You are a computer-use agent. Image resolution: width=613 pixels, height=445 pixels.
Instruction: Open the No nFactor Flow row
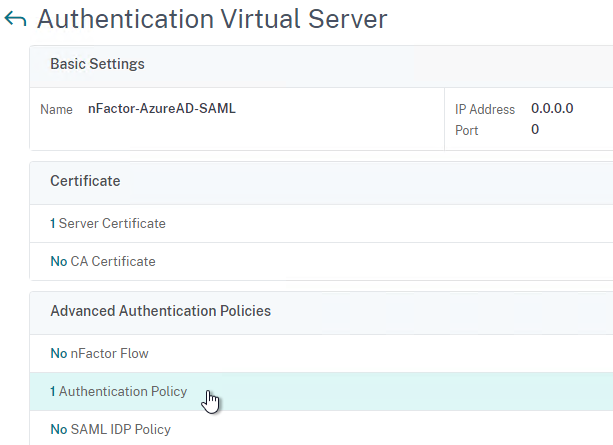click(321, 353)
